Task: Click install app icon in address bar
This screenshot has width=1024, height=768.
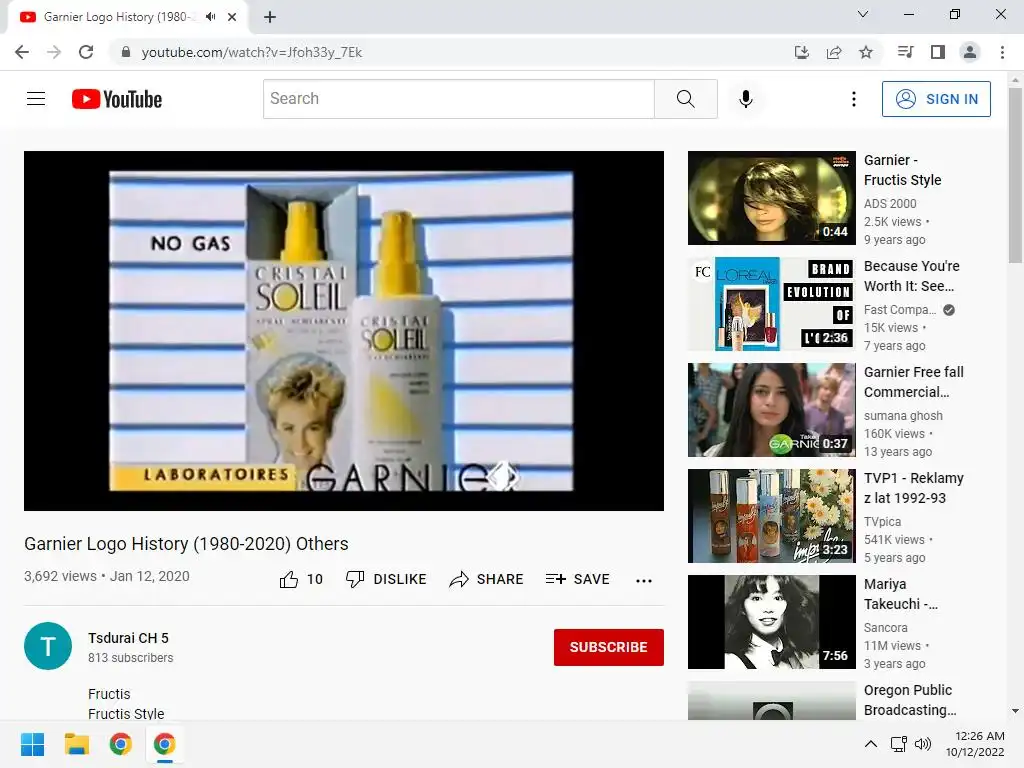Action: (x=802, y=52)
